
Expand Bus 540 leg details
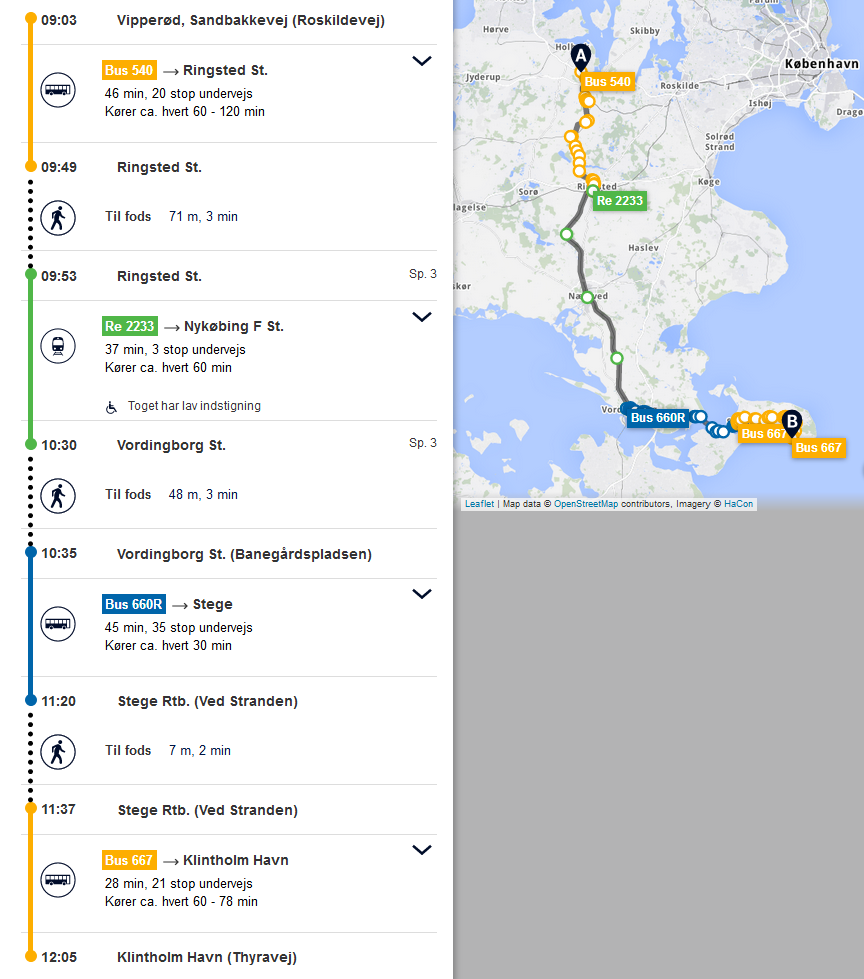click(422, 61)
